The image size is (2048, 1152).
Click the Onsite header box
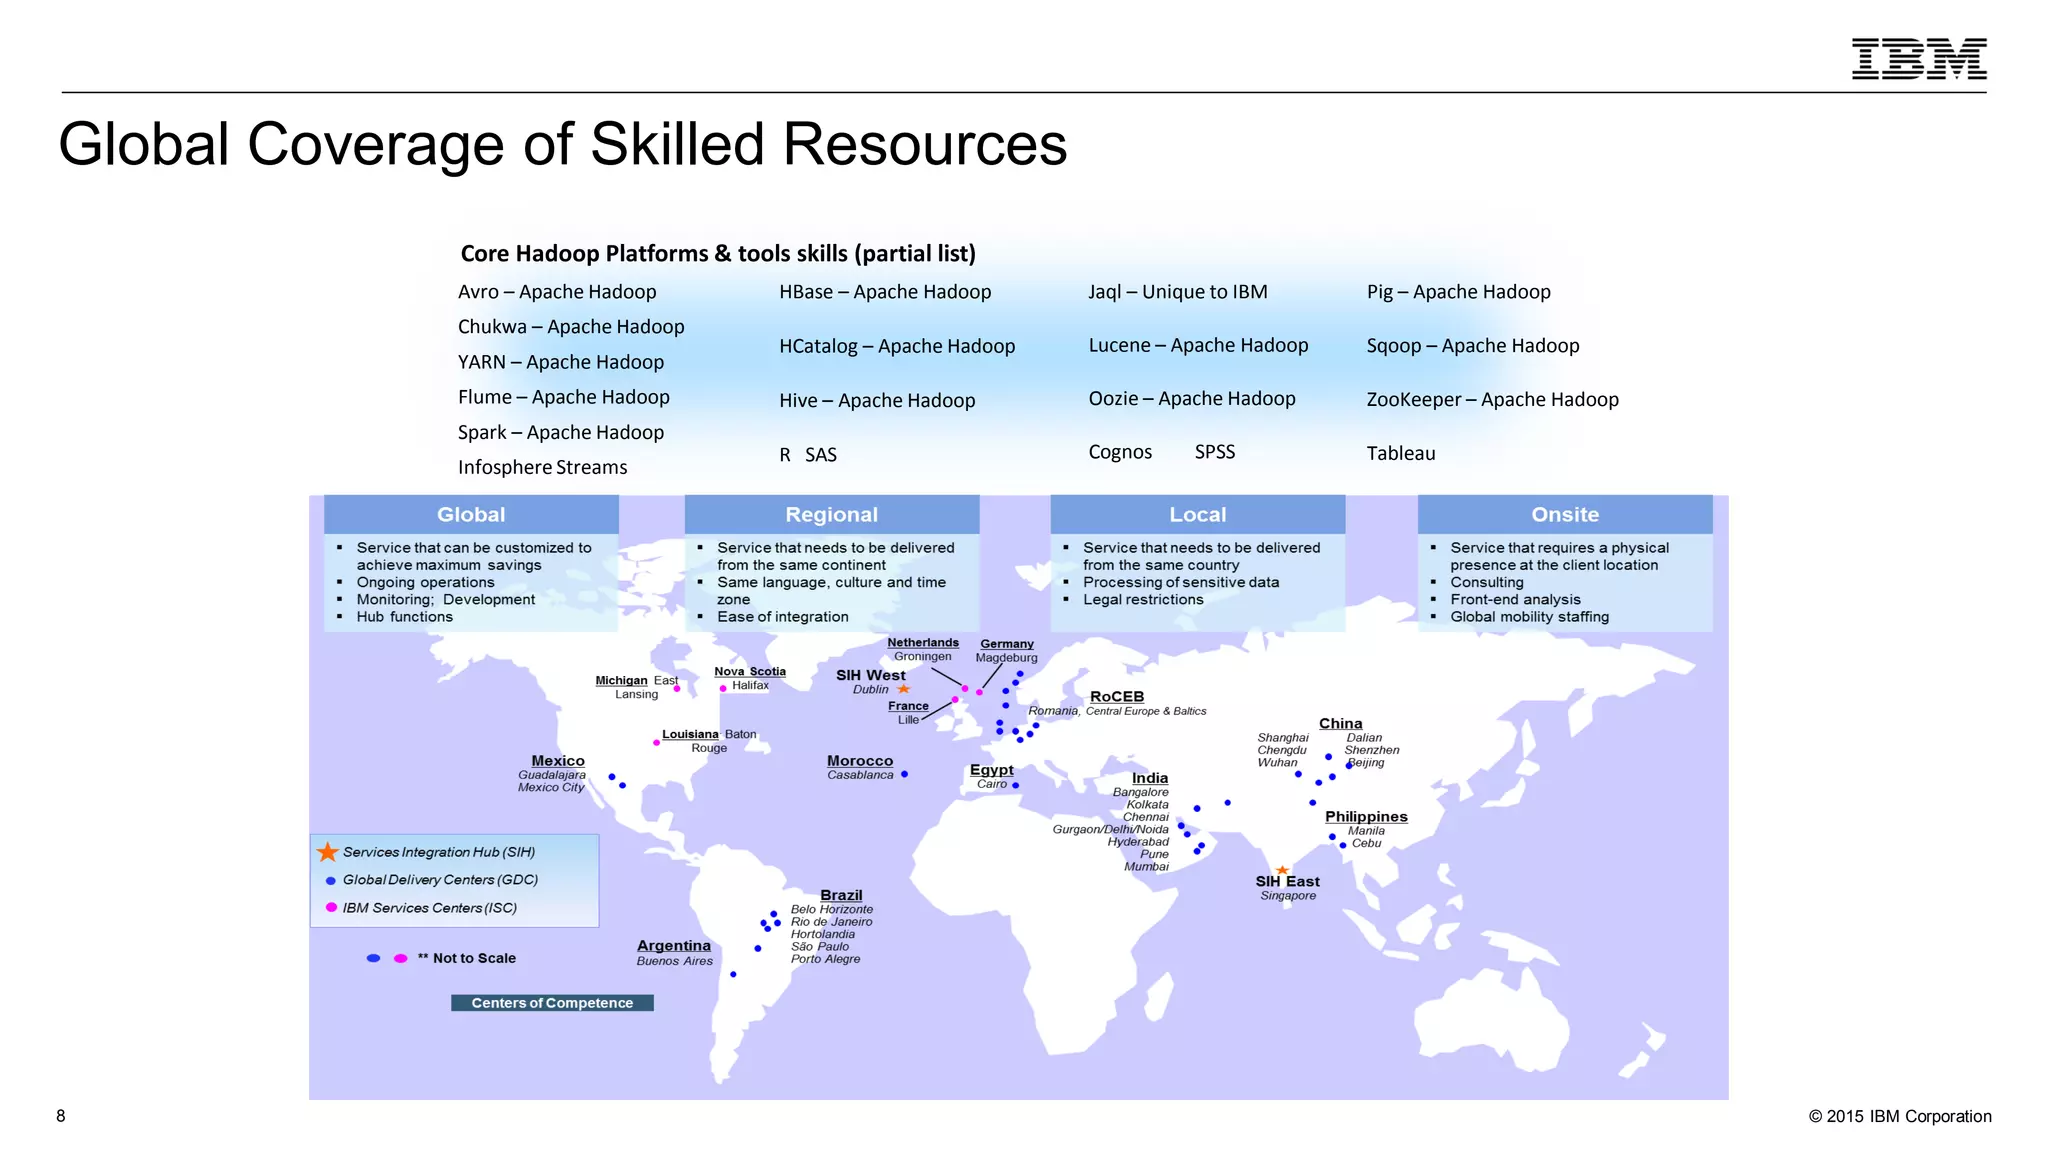(x=1565, y=514)
